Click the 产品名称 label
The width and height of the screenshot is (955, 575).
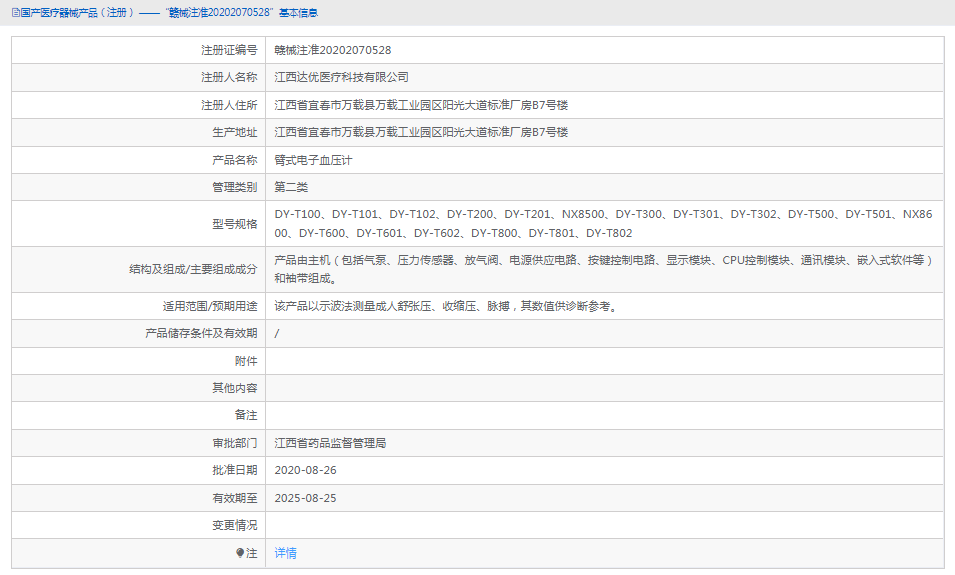tap(234, 160)
